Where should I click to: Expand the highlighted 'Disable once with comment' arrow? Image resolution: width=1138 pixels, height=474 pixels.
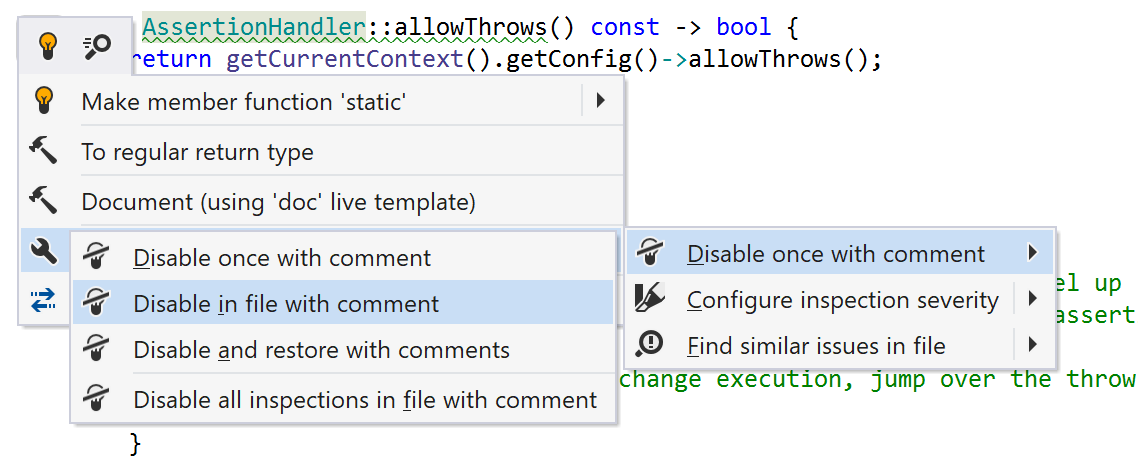pyautogui.click(x=1032, y=253)
